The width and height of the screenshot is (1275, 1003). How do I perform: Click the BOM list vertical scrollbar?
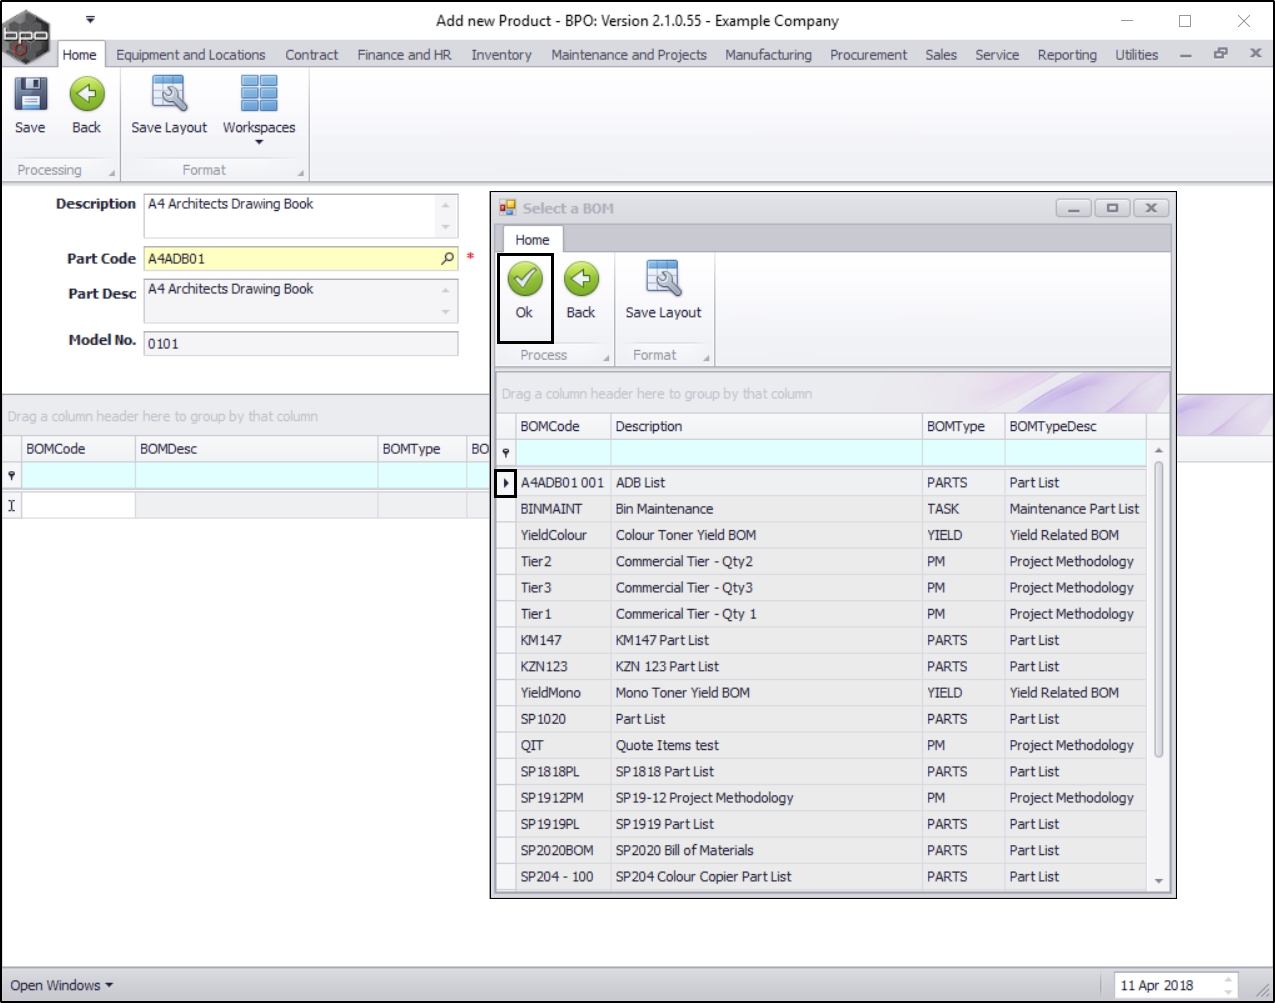[1159, 610]
